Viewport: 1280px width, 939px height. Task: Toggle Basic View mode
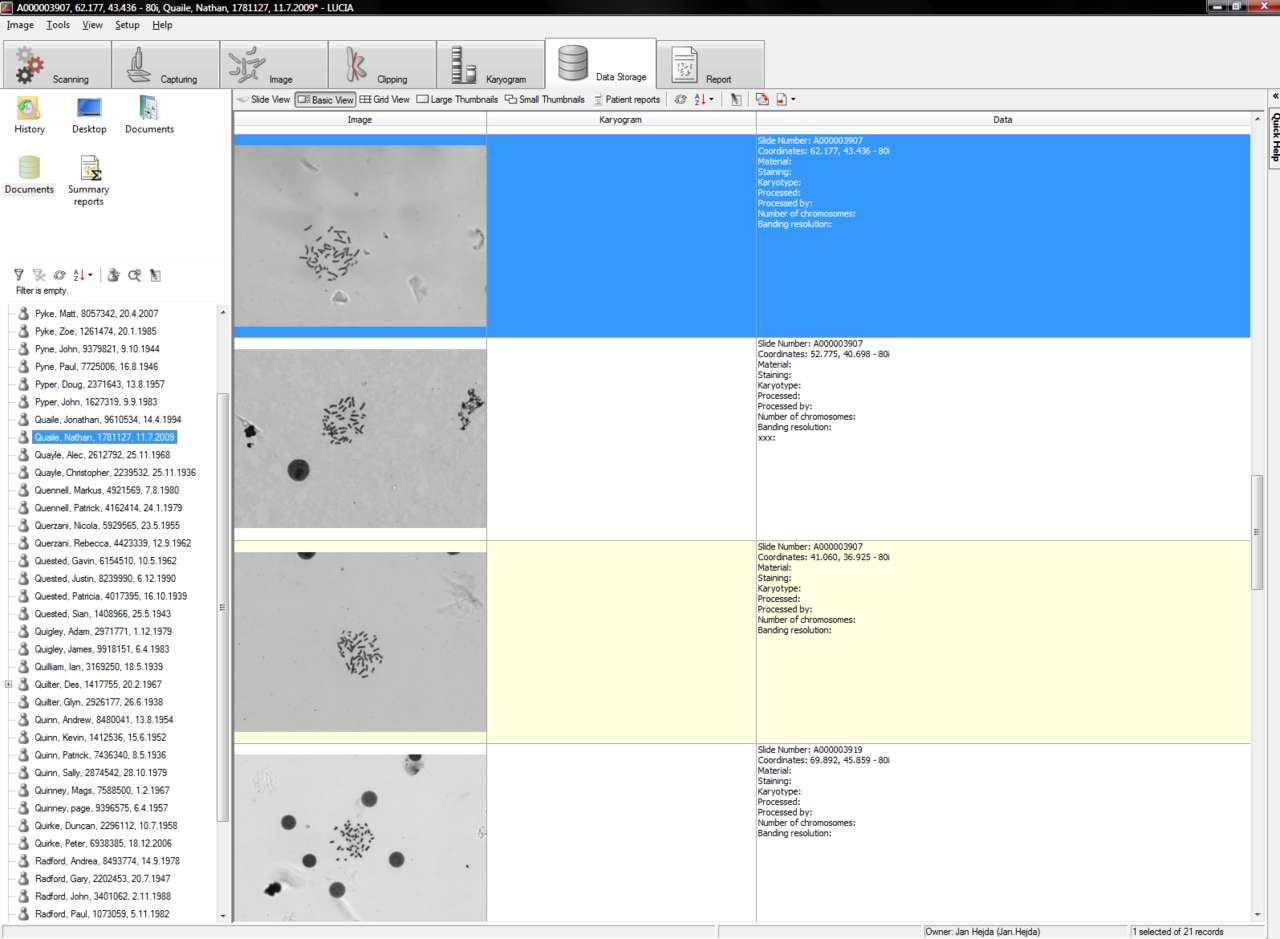coord(325,100)
